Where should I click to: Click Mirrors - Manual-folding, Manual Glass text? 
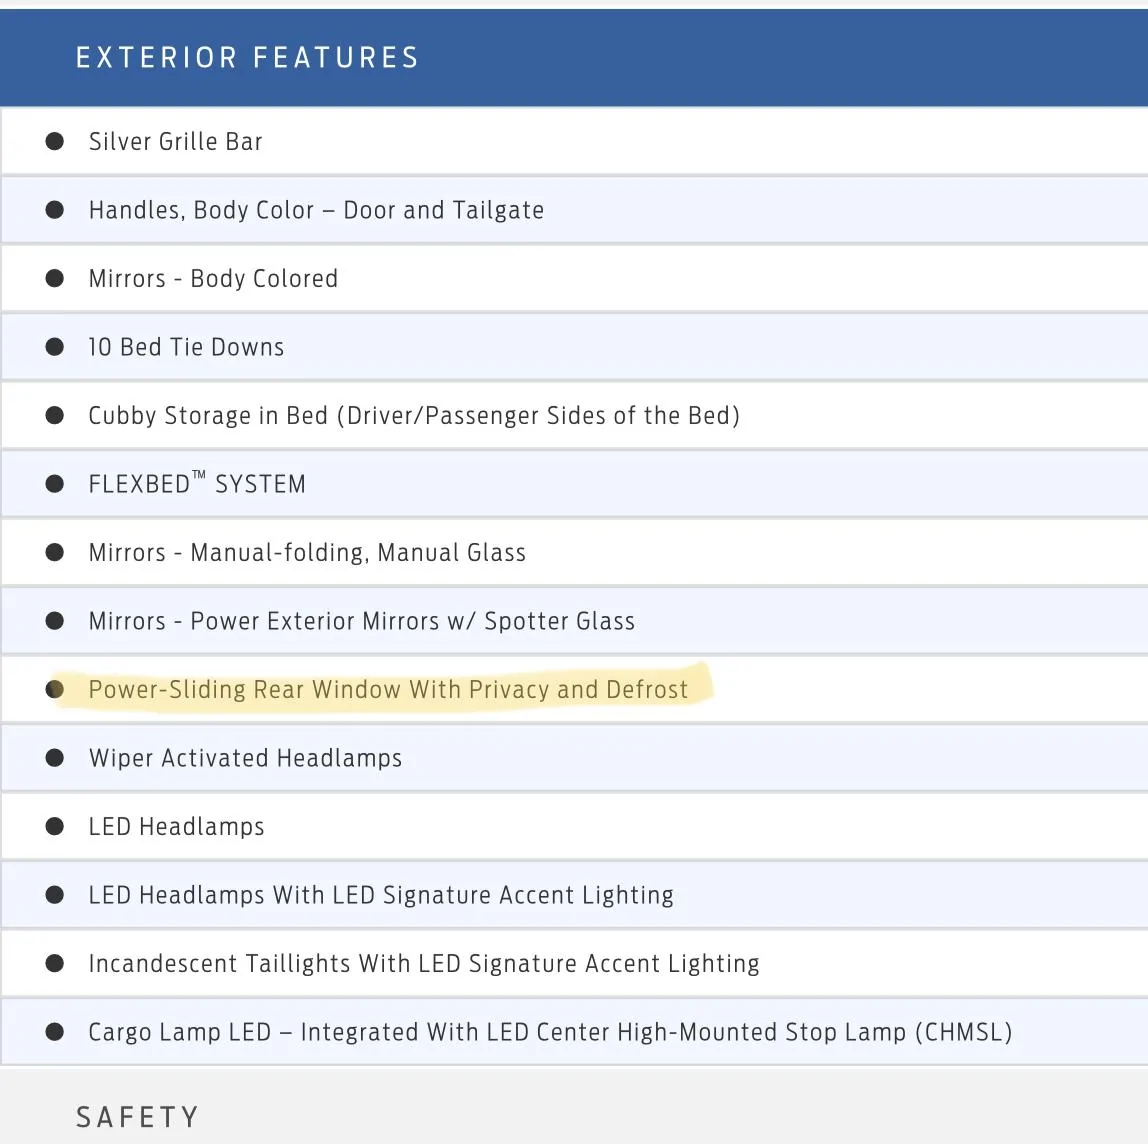(308, 553)
